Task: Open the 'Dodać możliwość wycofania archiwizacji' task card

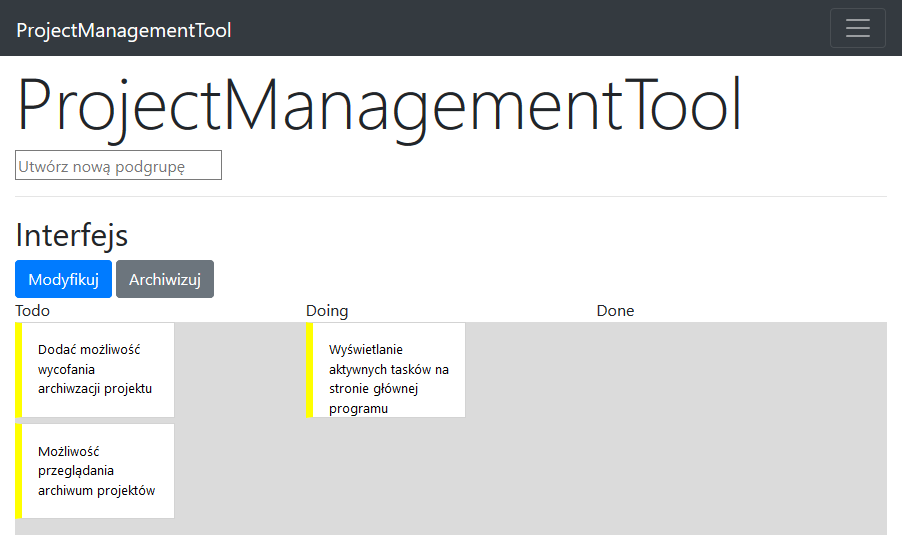Action: [x=97, y=369]
